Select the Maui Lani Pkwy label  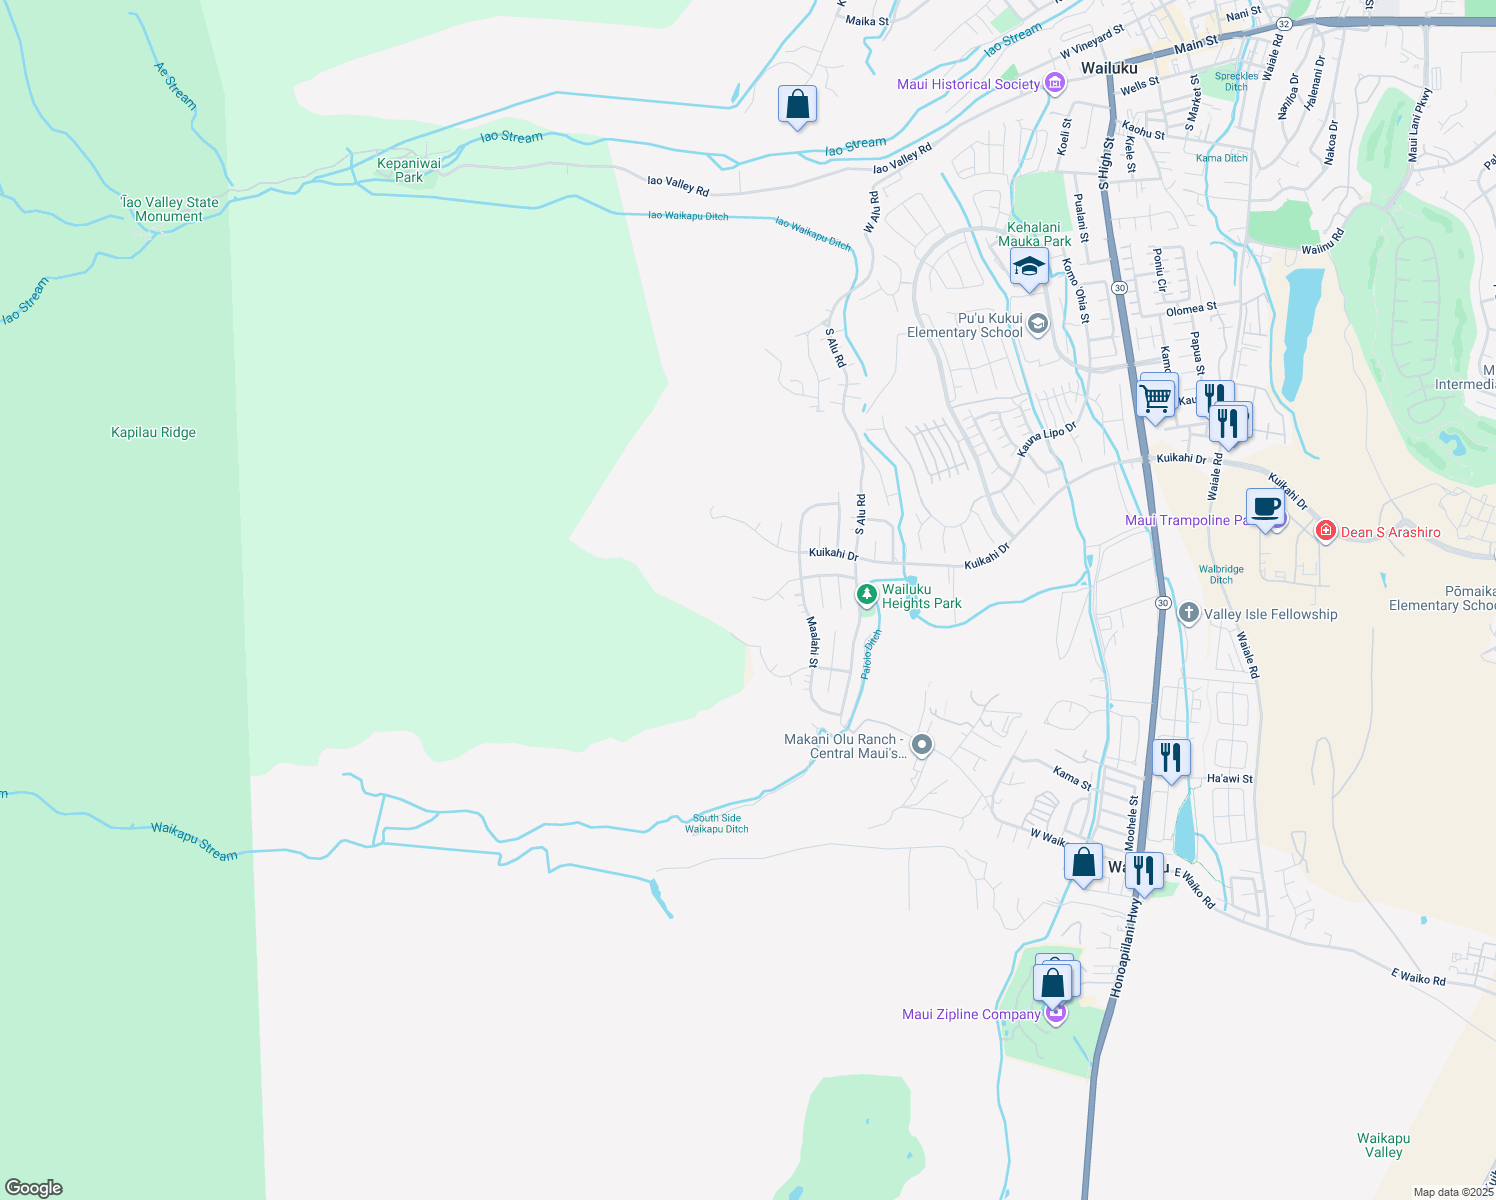tap(1419, 125)
